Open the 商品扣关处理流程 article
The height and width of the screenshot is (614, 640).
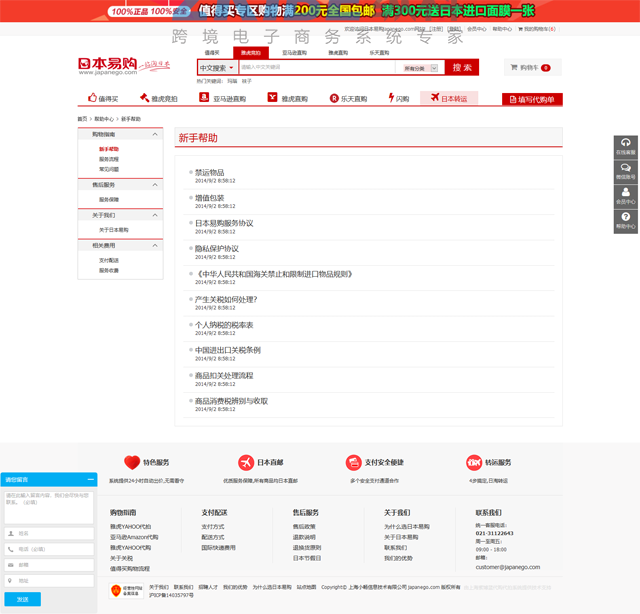pyautogui.click(x=224, y=376)
